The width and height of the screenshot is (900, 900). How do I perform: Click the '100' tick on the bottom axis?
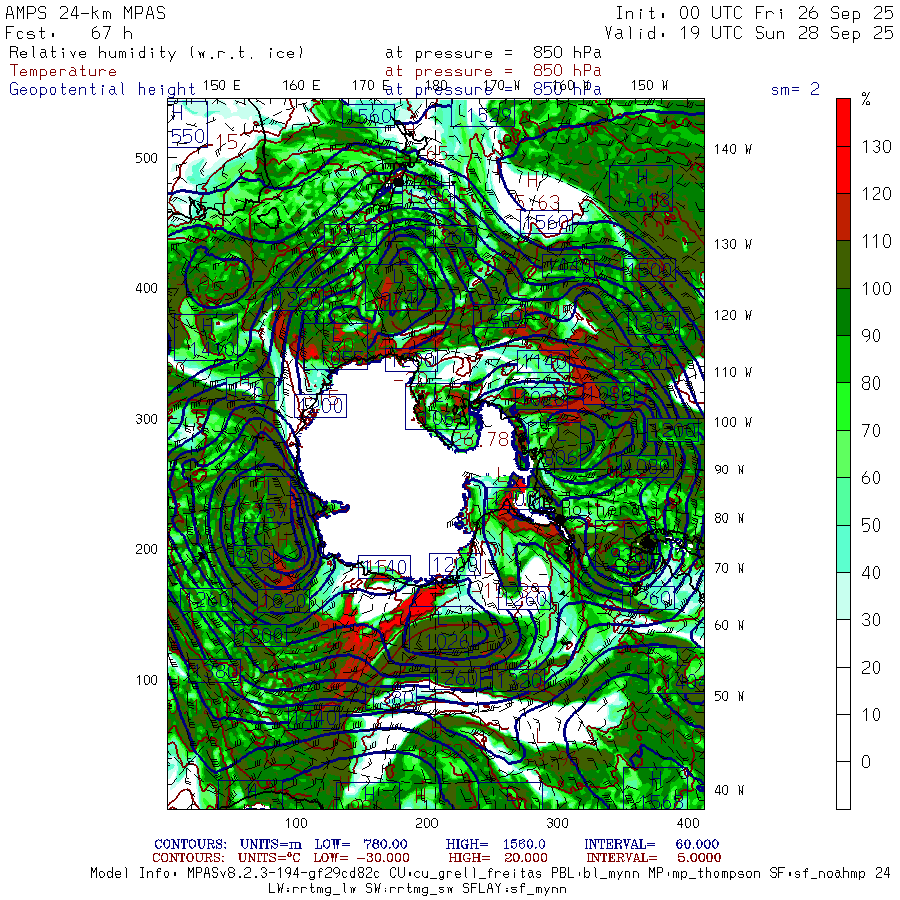pyautogui.click(x=296, y=823)
